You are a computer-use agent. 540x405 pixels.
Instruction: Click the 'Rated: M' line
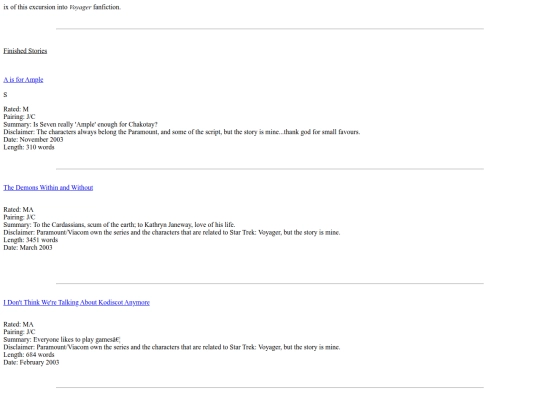[16, 109]
